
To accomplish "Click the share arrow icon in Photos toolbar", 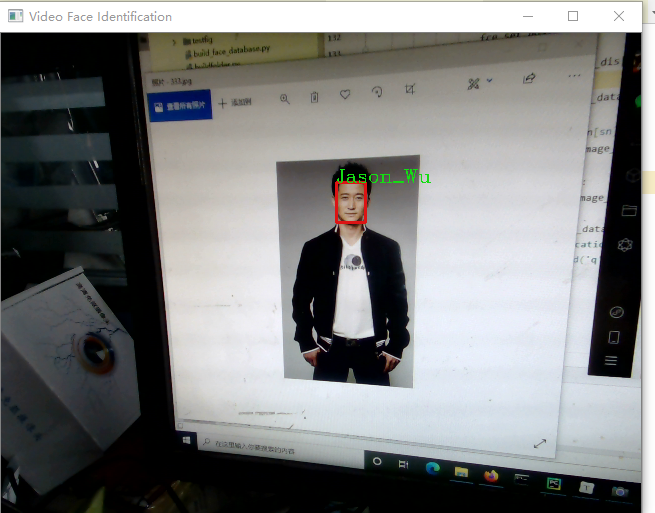I will (x=529, y=79).
